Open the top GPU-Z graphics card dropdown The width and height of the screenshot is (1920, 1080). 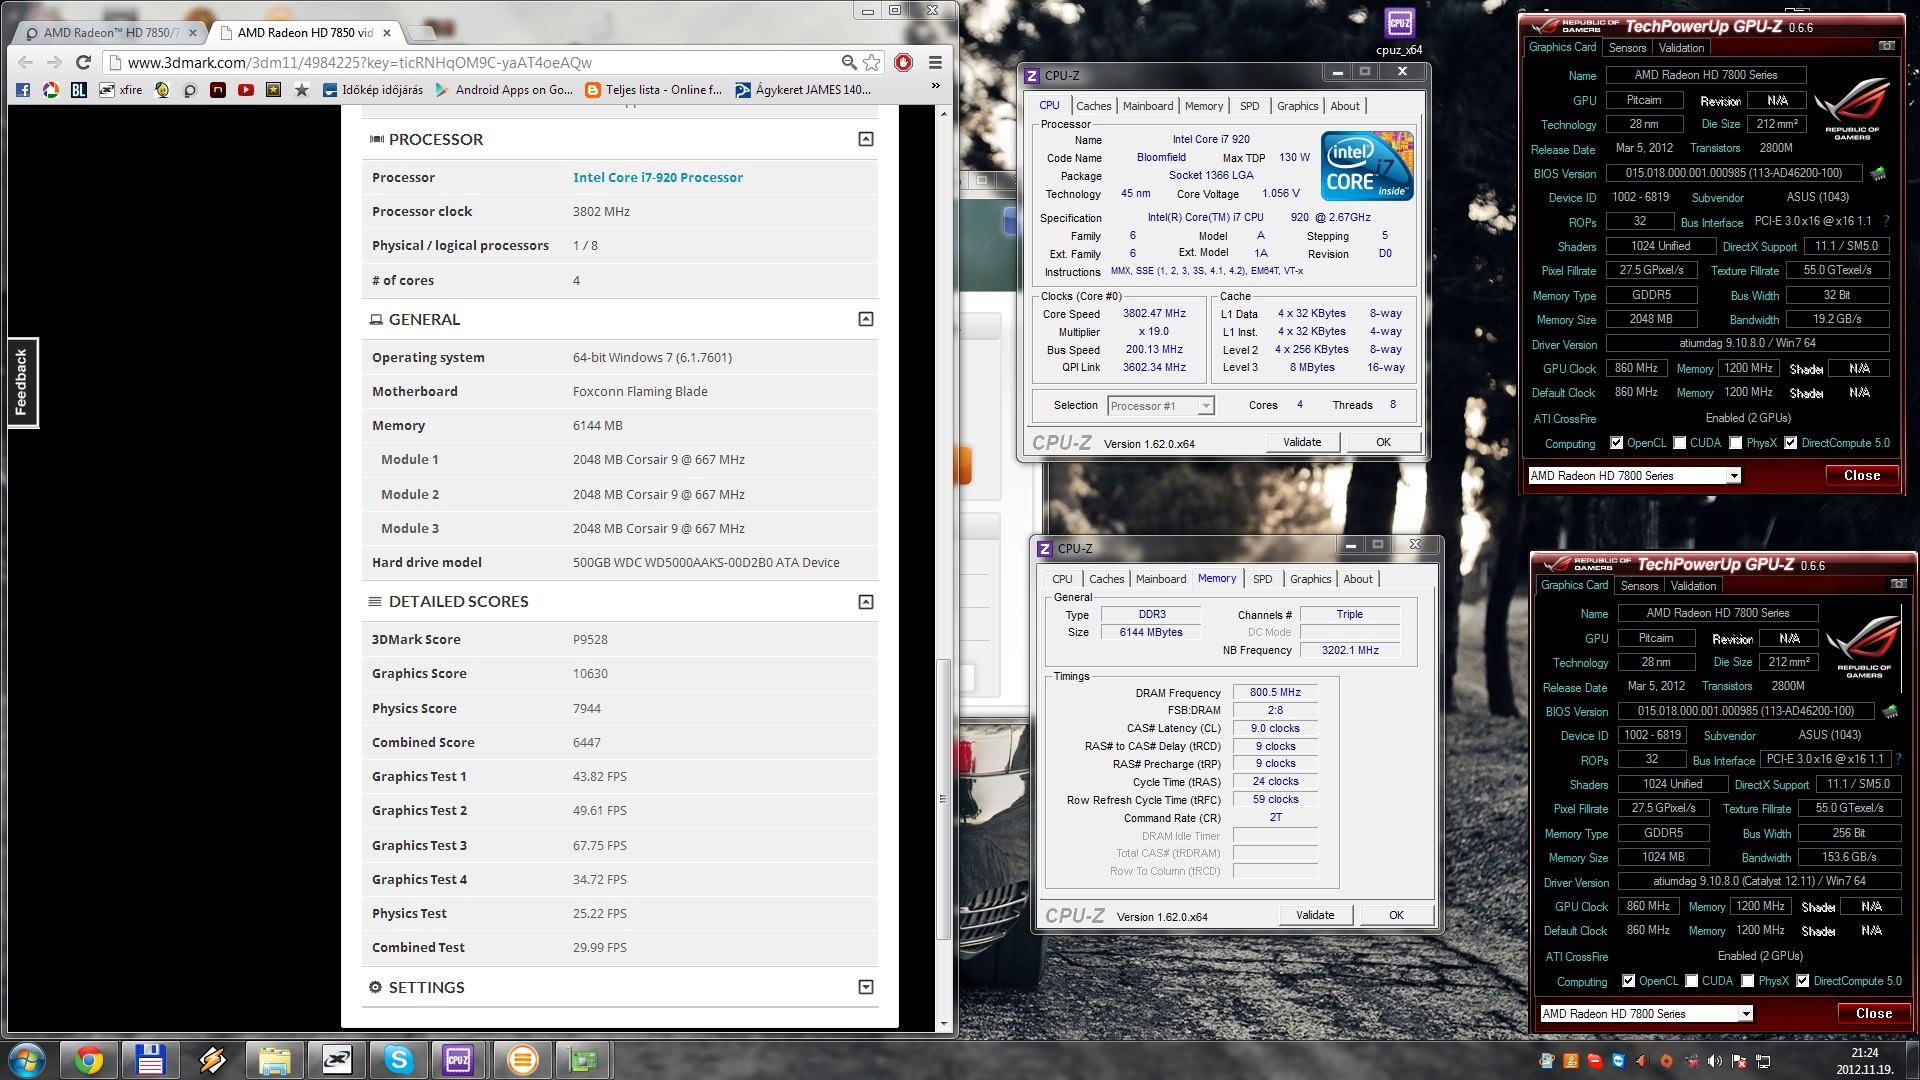tap(1733, 476)
